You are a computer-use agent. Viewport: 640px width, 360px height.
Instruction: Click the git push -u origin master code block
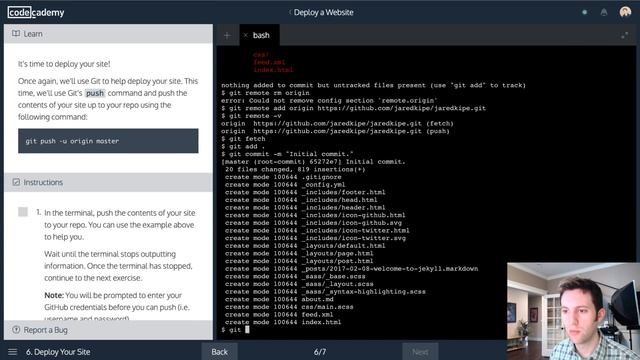108,141
